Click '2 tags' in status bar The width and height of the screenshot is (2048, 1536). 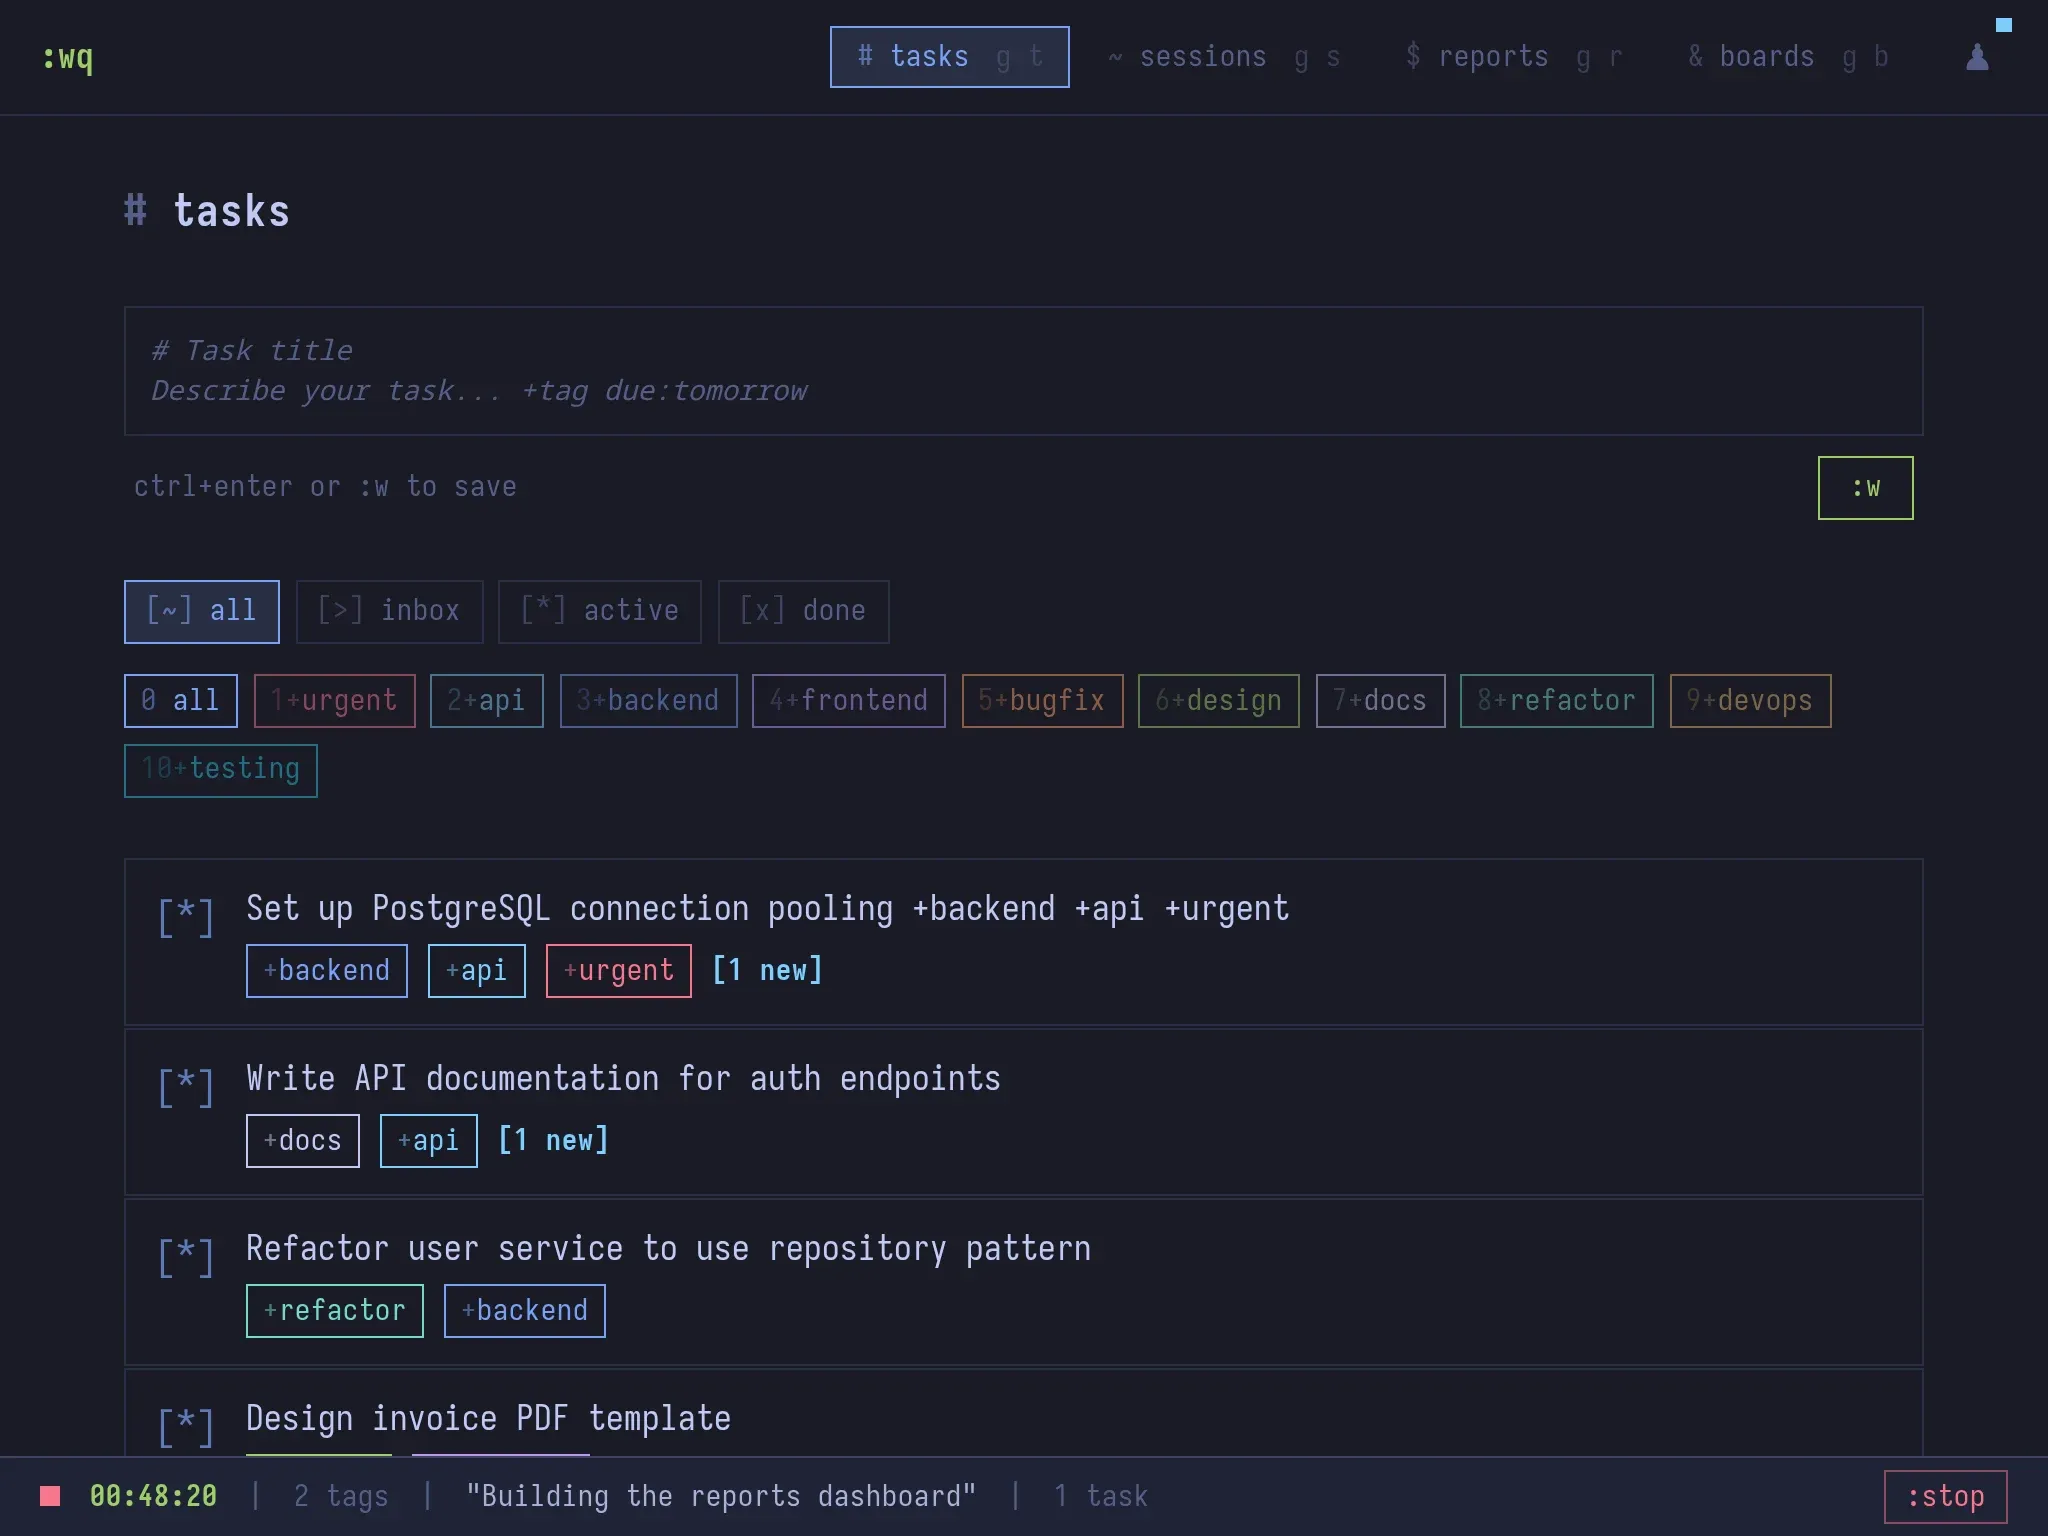click(x=341, y=1496)
